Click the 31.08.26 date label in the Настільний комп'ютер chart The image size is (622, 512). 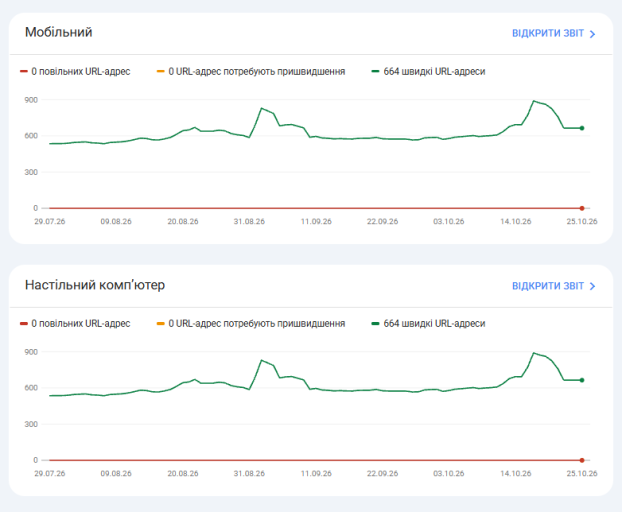(249, 473)
